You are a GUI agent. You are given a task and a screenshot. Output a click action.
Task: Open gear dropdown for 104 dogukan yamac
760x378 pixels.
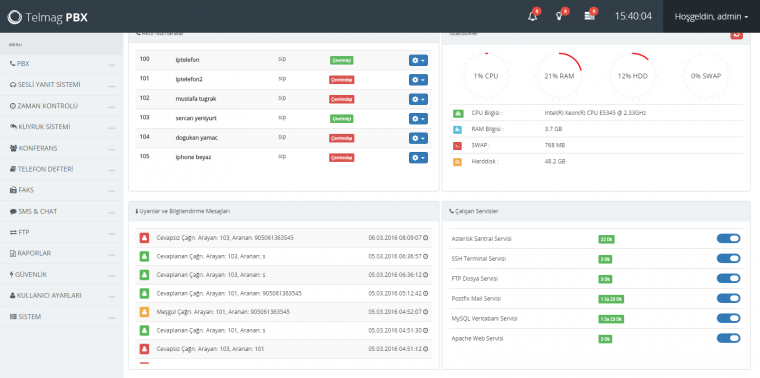coord(418,138)
